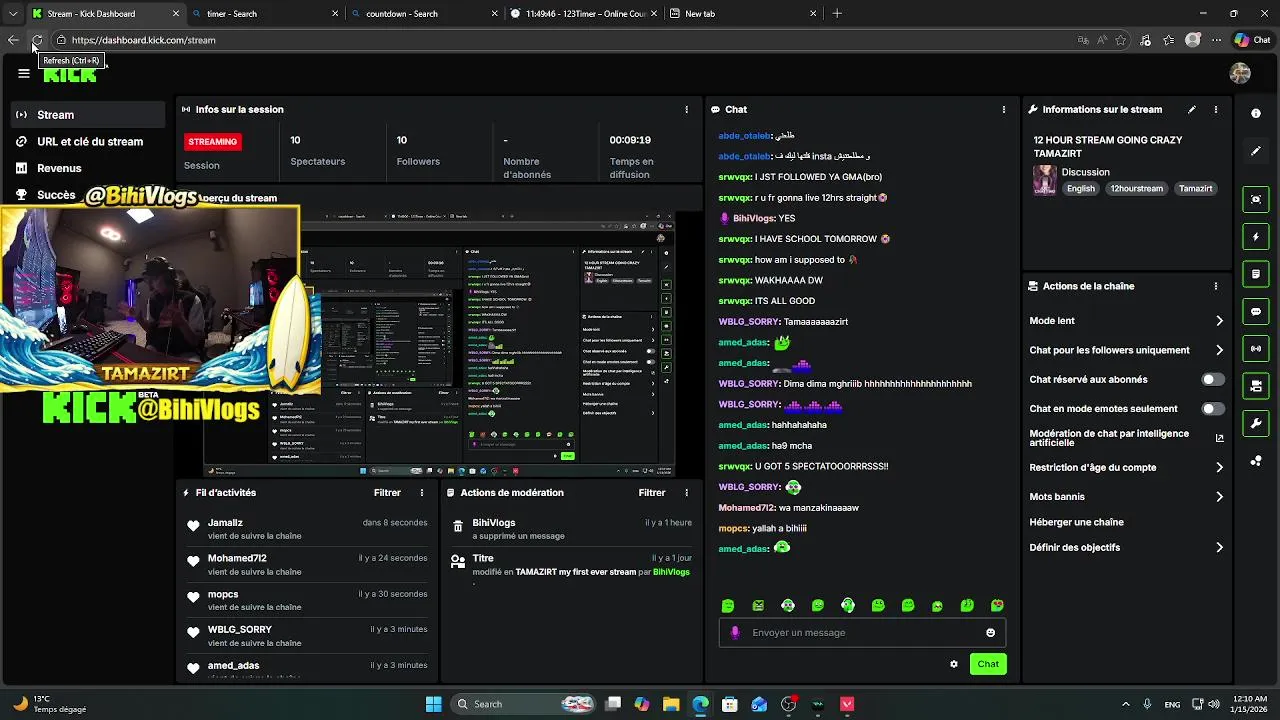The height and width of the screenshot is (720, 1280).
Task: Open a new browser tab
Action: pos(837,14)
